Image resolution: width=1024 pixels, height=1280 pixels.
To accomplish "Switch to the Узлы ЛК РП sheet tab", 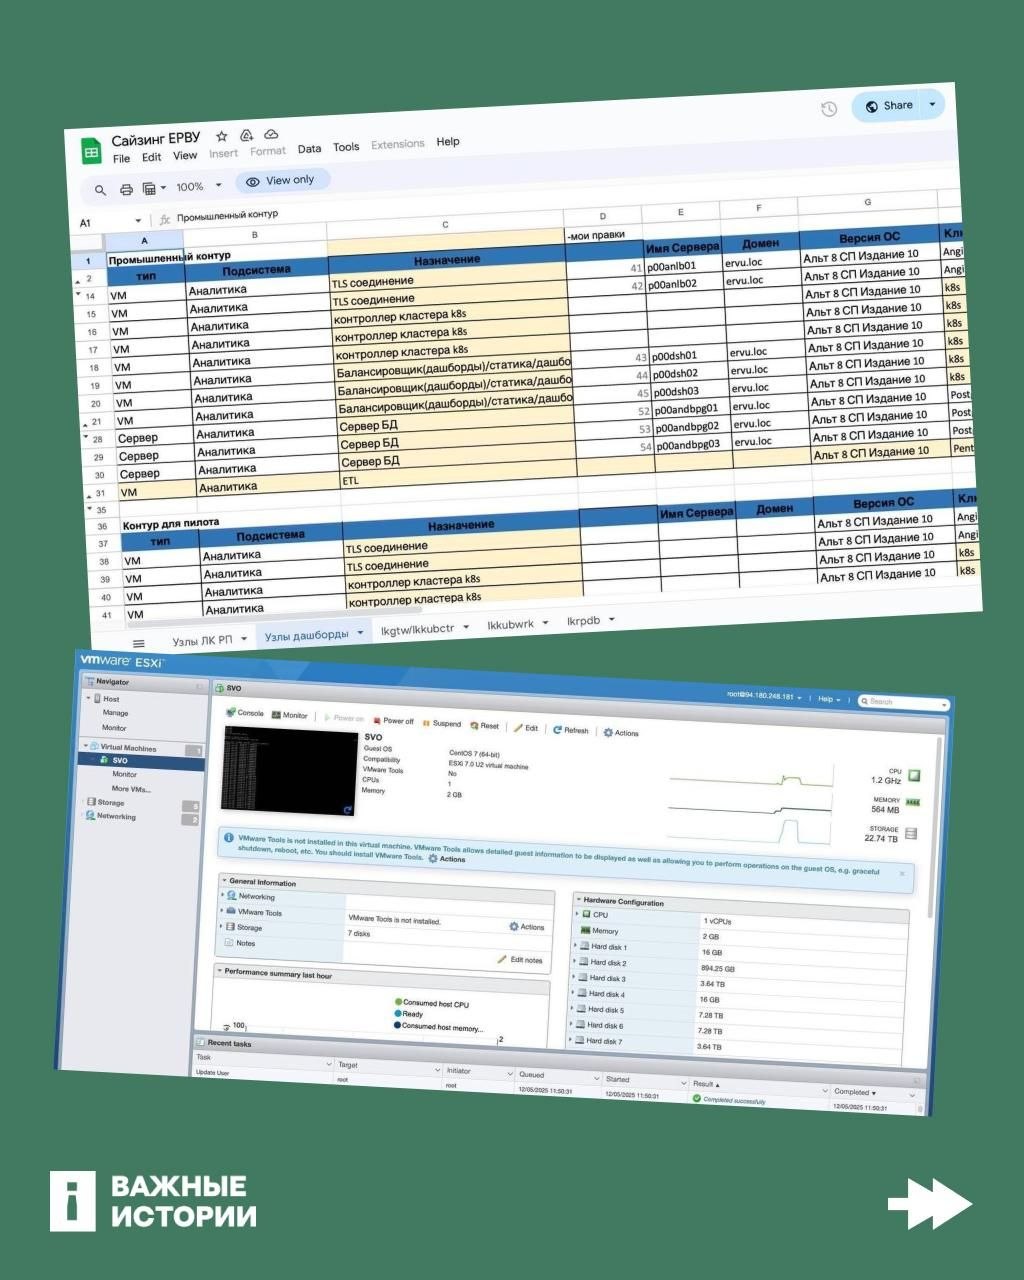I will coord(209,640).
